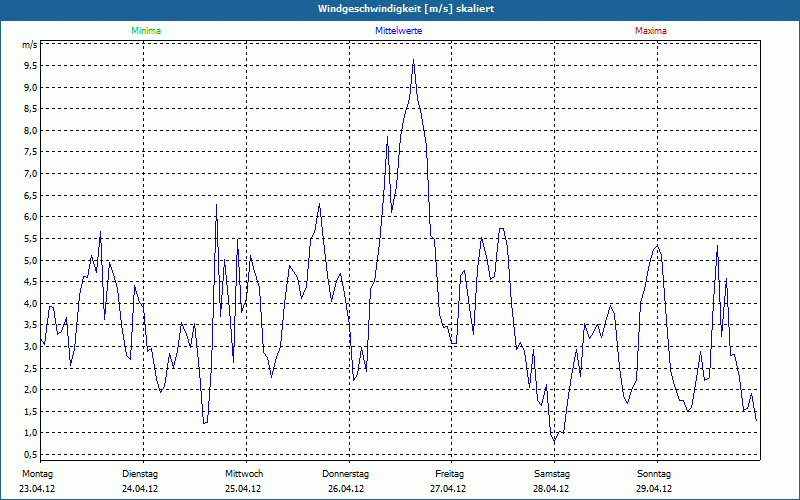This screenshot has height=500, width=800.
Task: Click the m/s unit label on y-axis
Action: (30, 45)
